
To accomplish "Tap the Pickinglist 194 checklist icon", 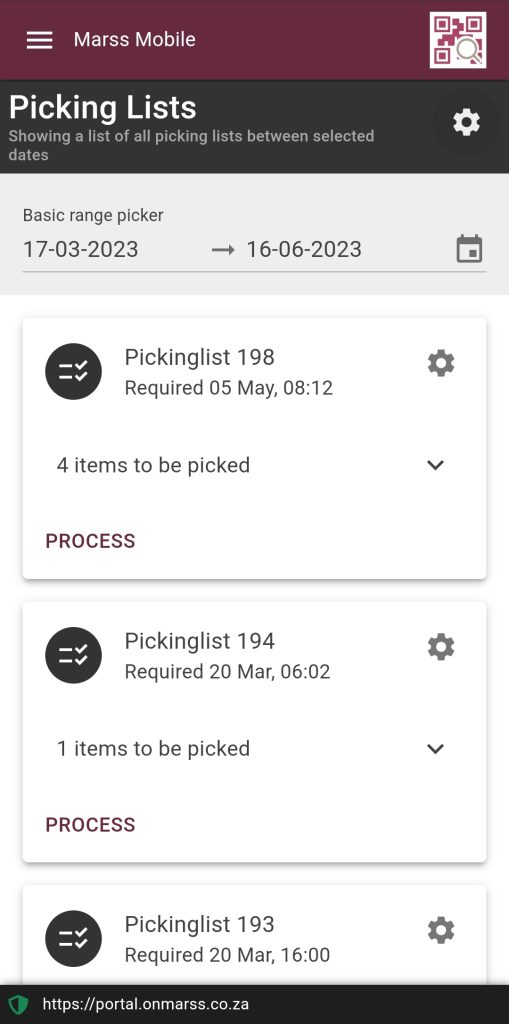I will (73, 655).
